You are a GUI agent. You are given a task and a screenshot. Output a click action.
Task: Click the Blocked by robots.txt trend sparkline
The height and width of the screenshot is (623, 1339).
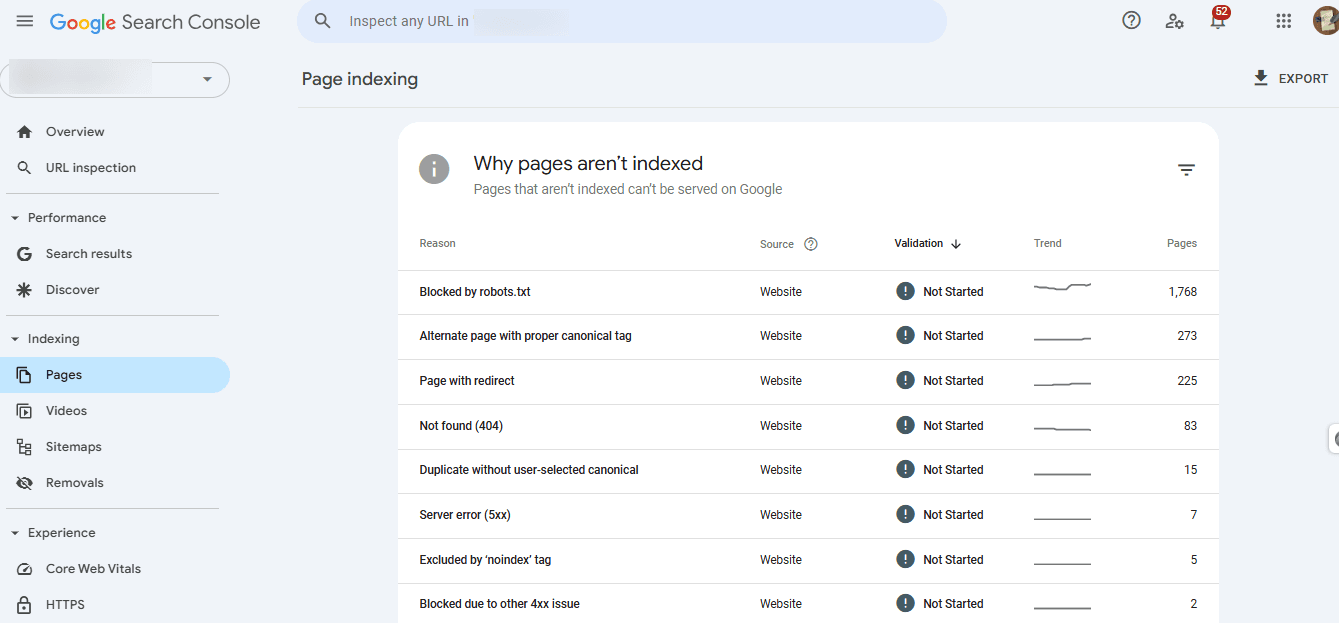point(1061,289)
